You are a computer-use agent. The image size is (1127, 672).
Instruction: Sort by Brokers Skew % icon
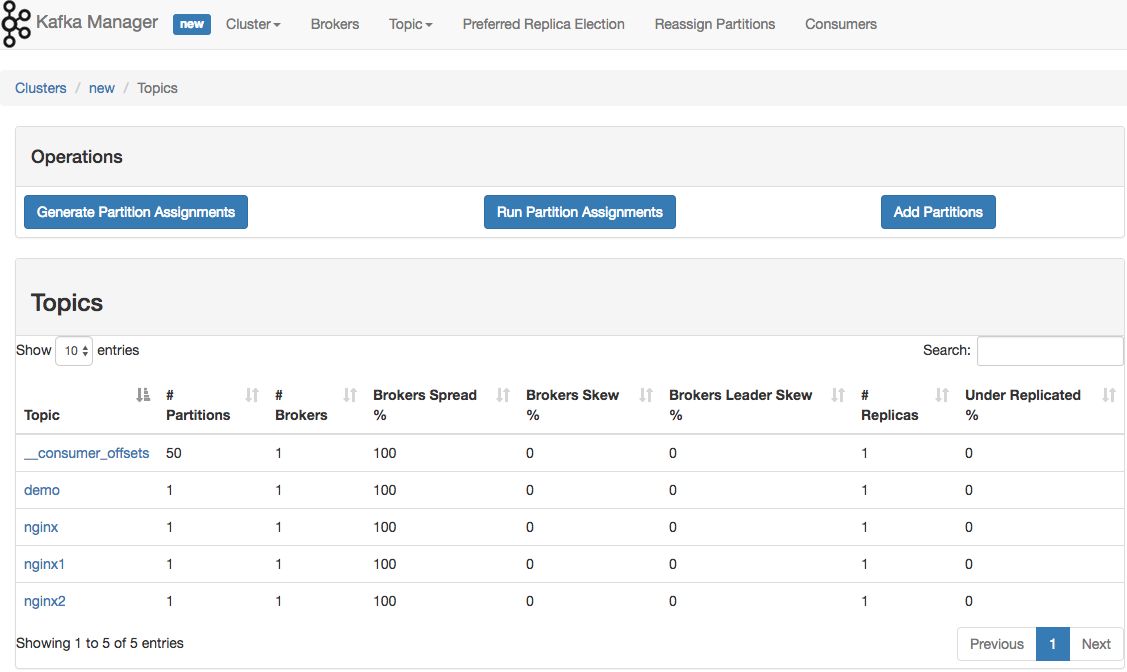pos(646,395)
